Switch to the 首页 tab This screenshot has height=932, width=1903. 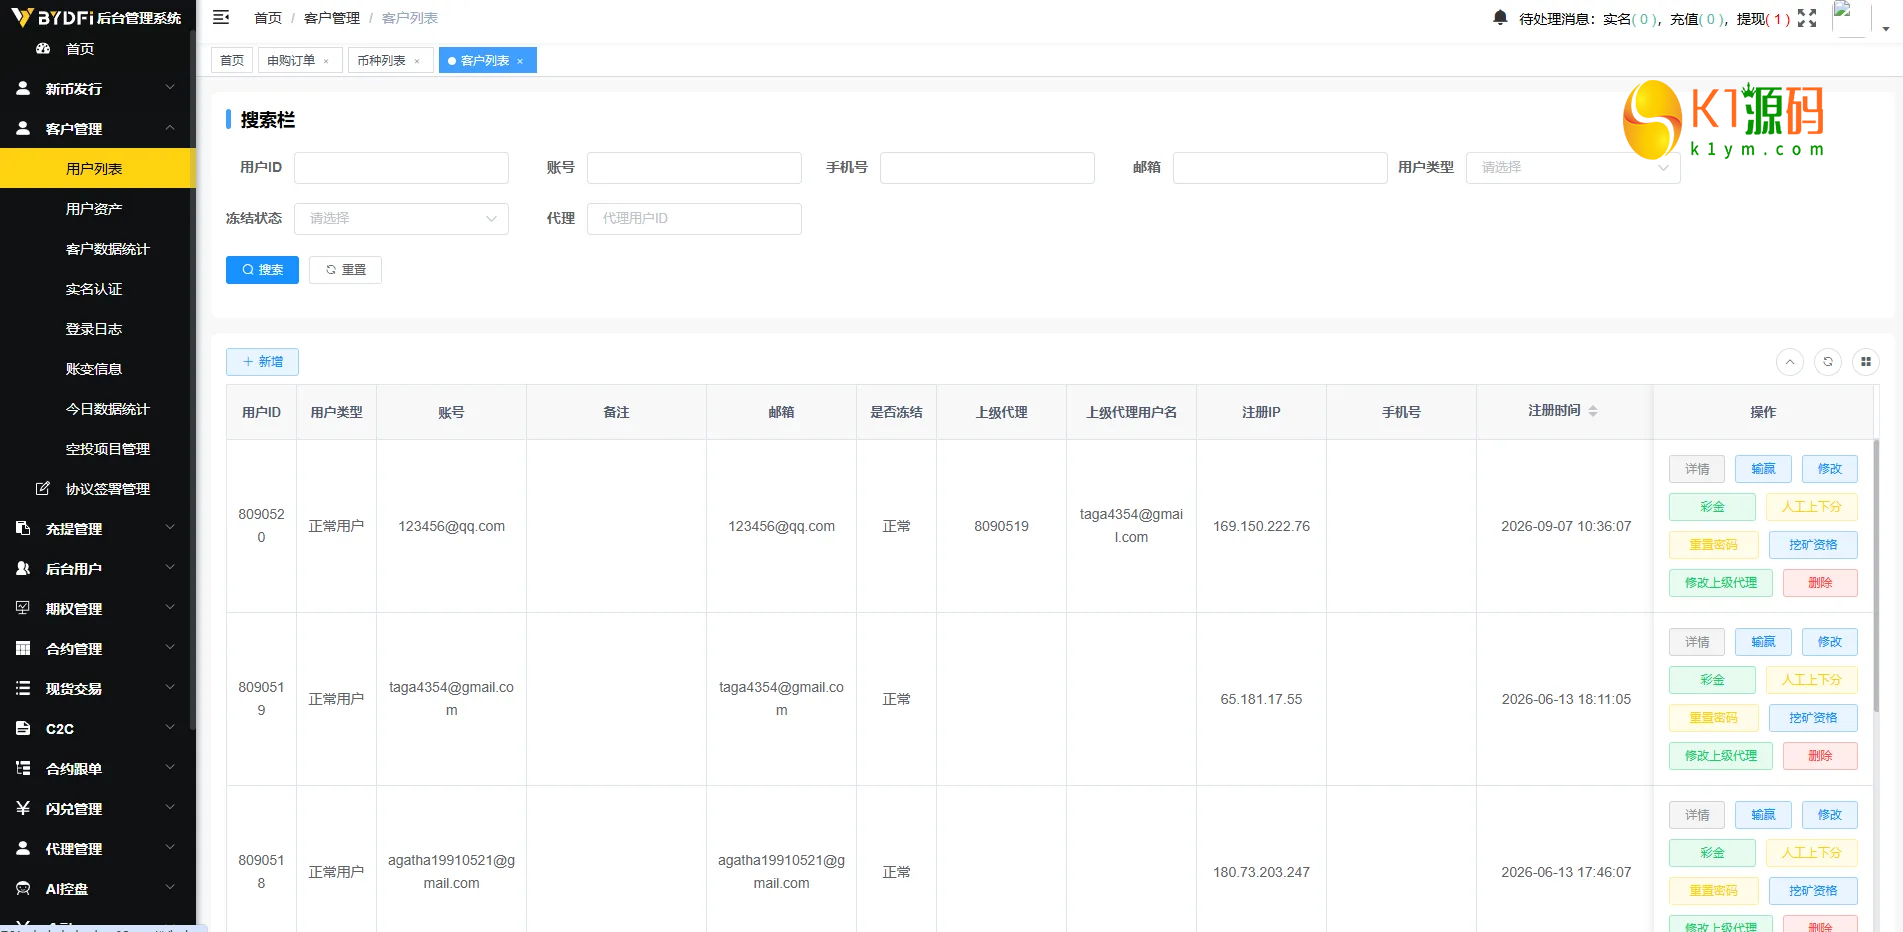pos(232,61)
